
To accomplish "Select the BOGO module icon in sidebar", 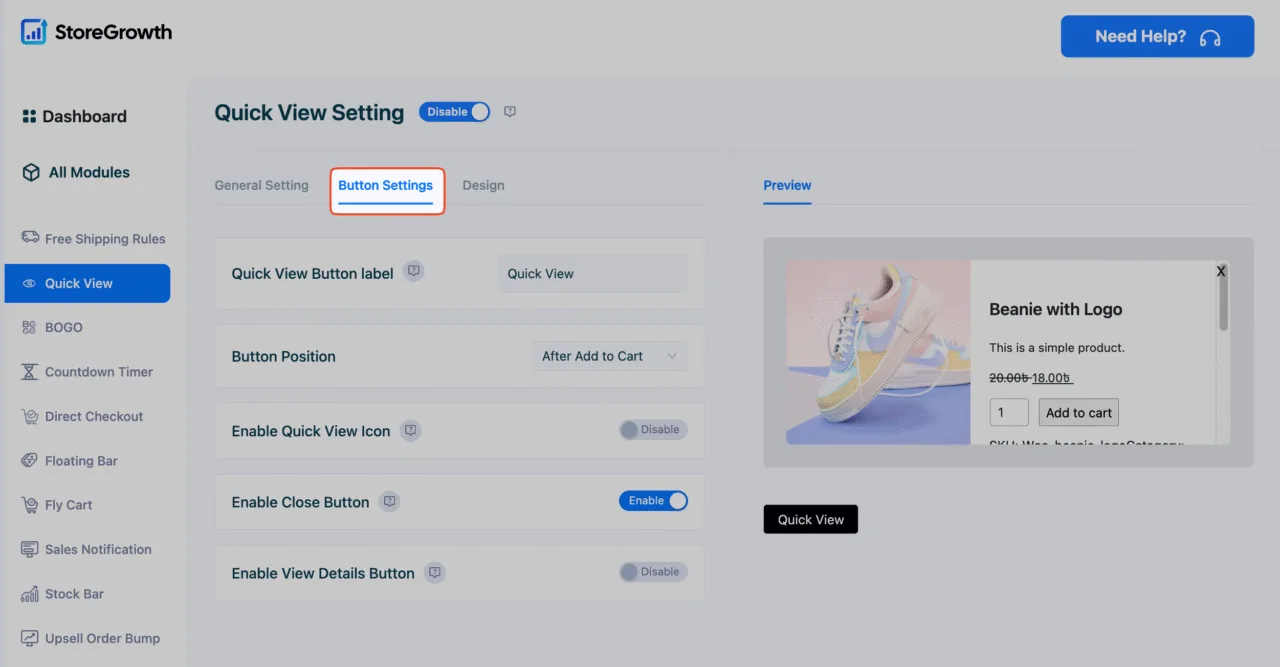I will click(30, 327).
